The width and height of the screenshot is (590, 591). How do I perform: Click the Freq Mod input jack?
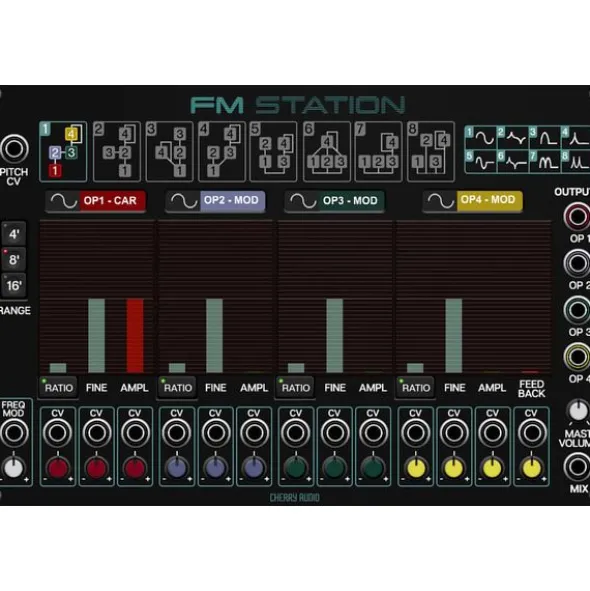pyautogui.click(x=14, y=433)
